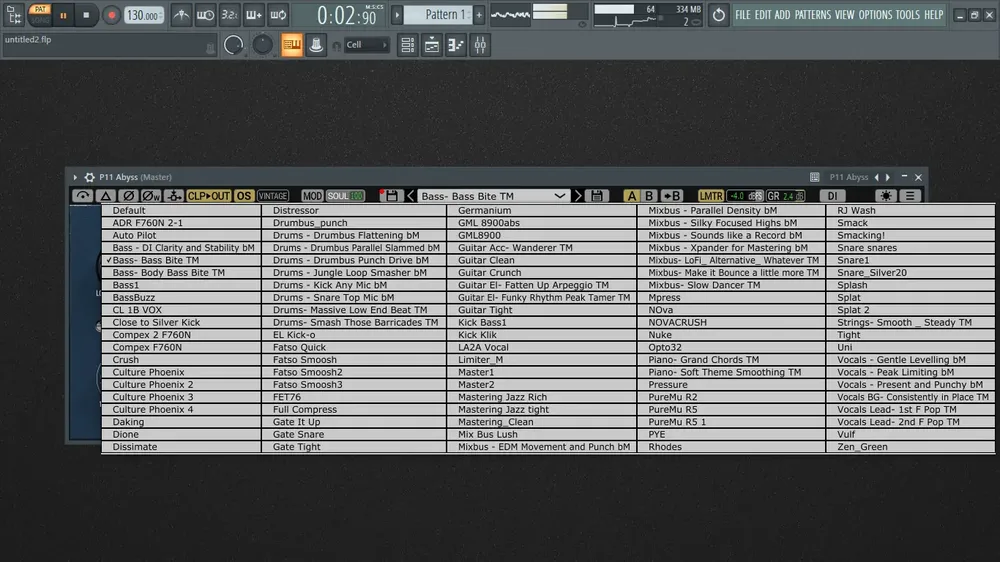Image resolution: width=1000 pixels, height=562 pixels.
Task: Click the DI button in Abyss
Action: [x=832, y=196]
